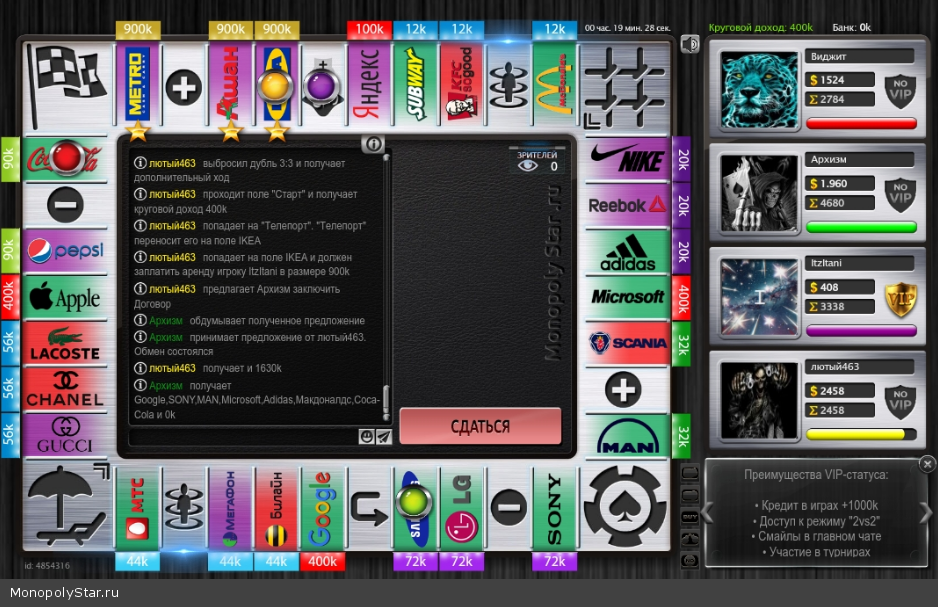Select the METRO property cell
This screenshot has width=938, height=607.
tap(137, 85)
